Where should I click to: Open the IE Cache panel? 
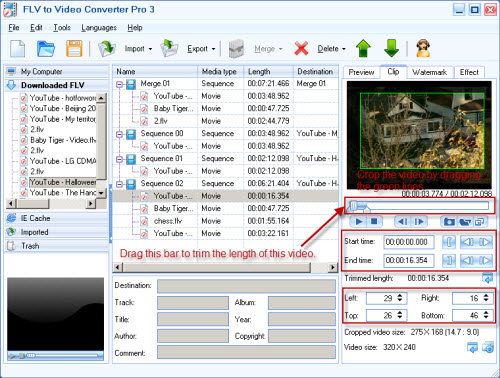(x=57, y=218)
